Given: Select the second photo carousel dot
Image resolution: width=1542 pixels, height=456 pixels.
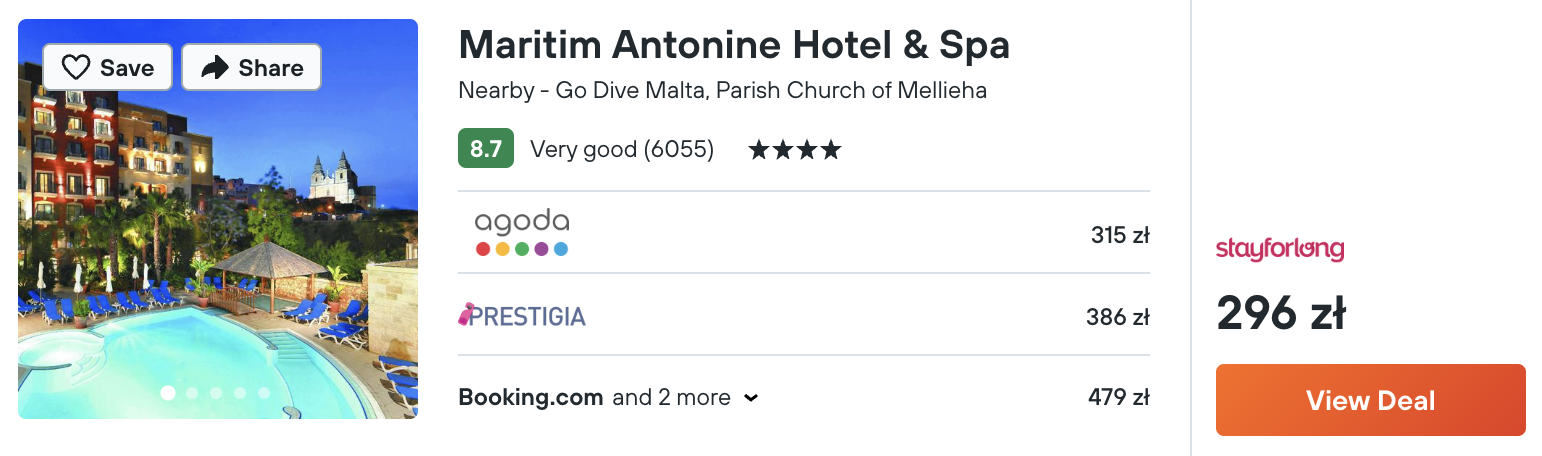Looking at the screenshot, I should pos(192,393).
